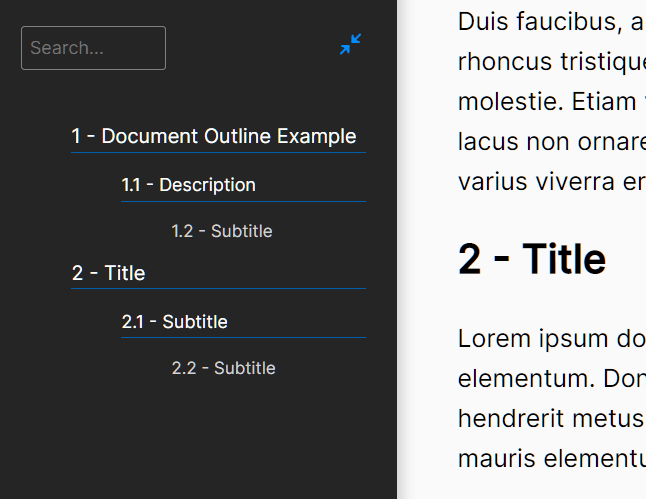The image size is (646, 499).
Task: Go to '2.1 - Subtitle' outline item
Action: (175, 322)
